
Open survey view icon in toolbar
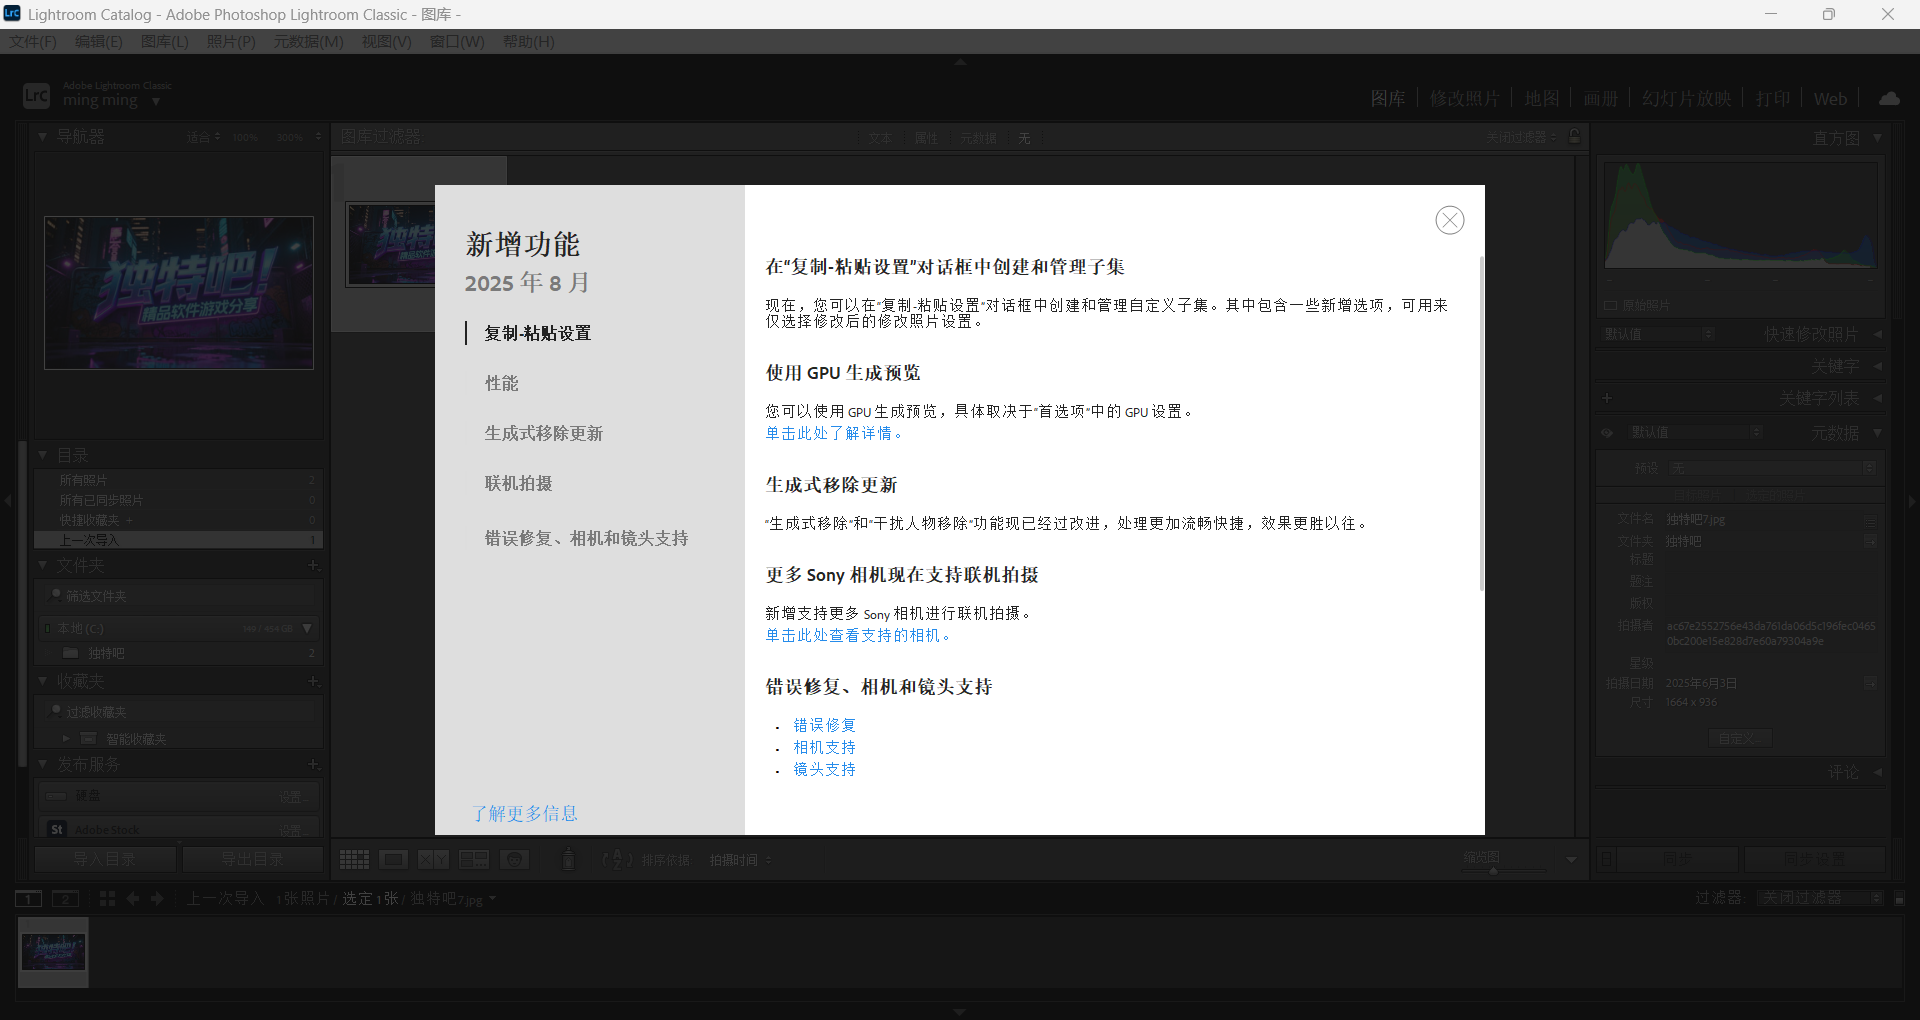pyautogui.click(x=473, y=860)
